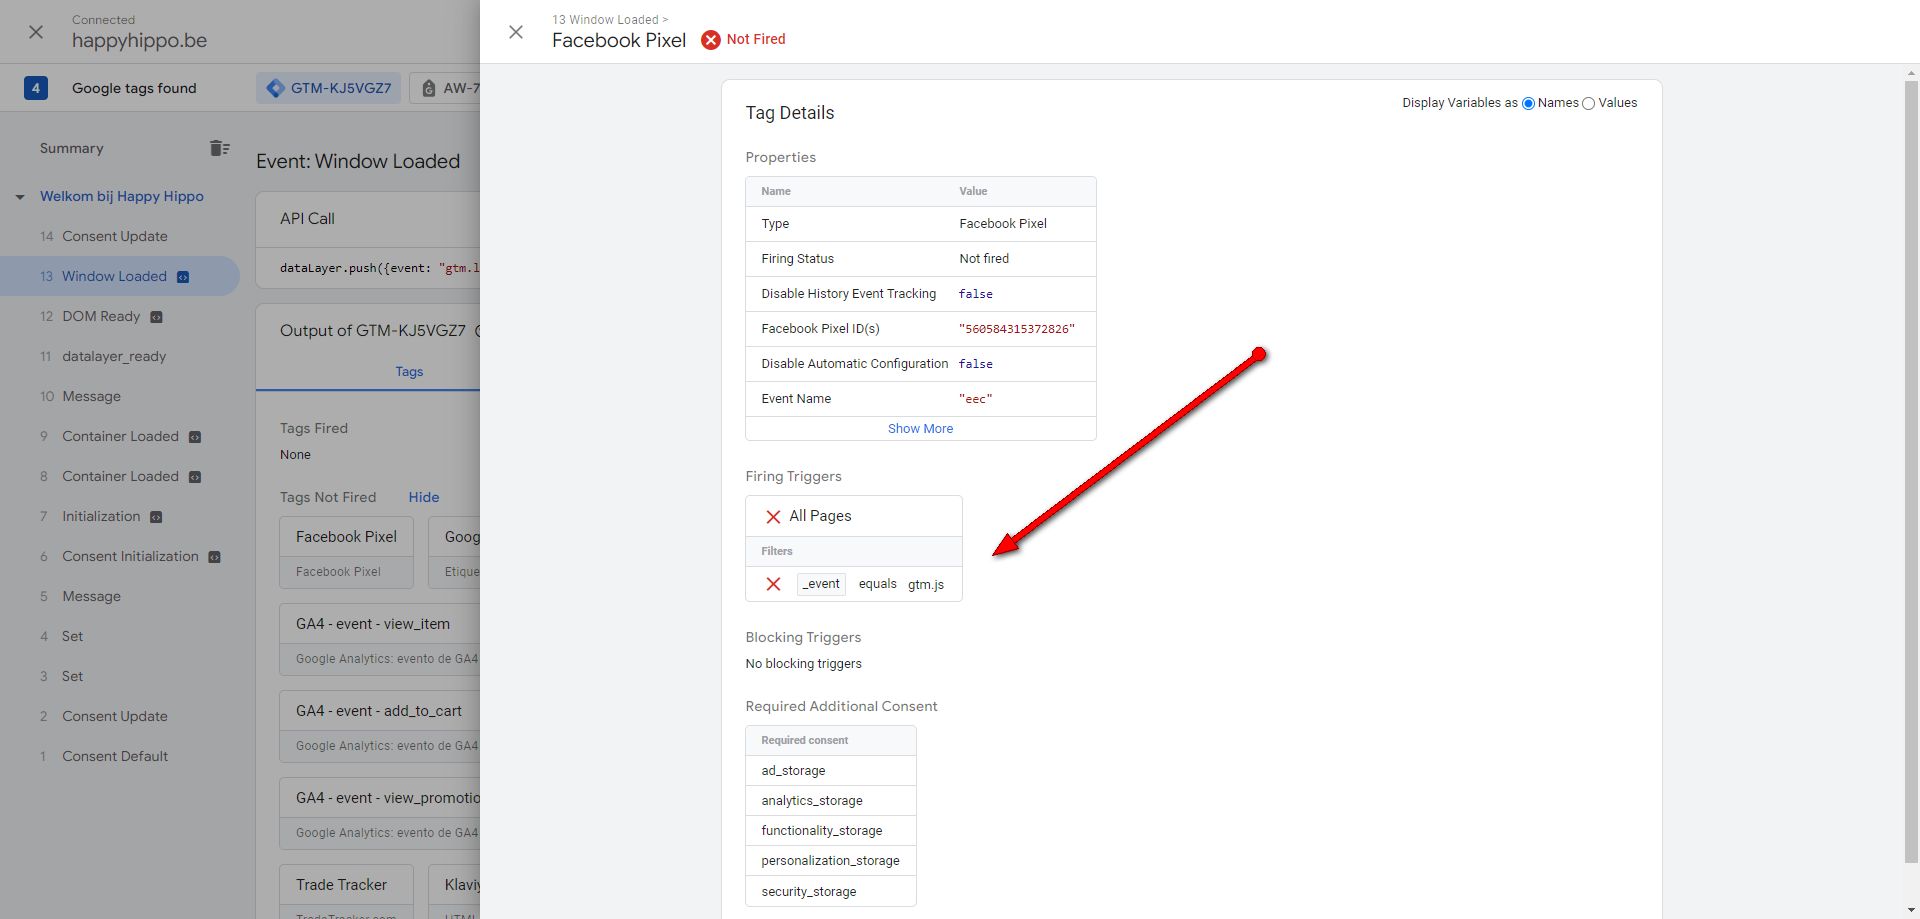Image resolution: width=1920 pixels, height=919 pixels.
Task: Hide the Tags Not Fired list
Action: tap(423, 497)
